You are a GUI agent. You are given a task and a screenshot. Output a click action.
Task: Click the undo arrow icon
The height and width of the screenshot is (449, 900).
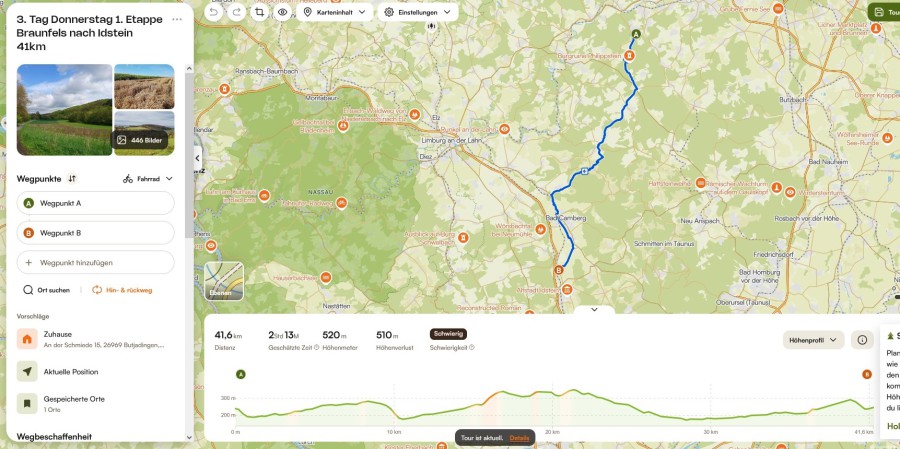point(214,12)
